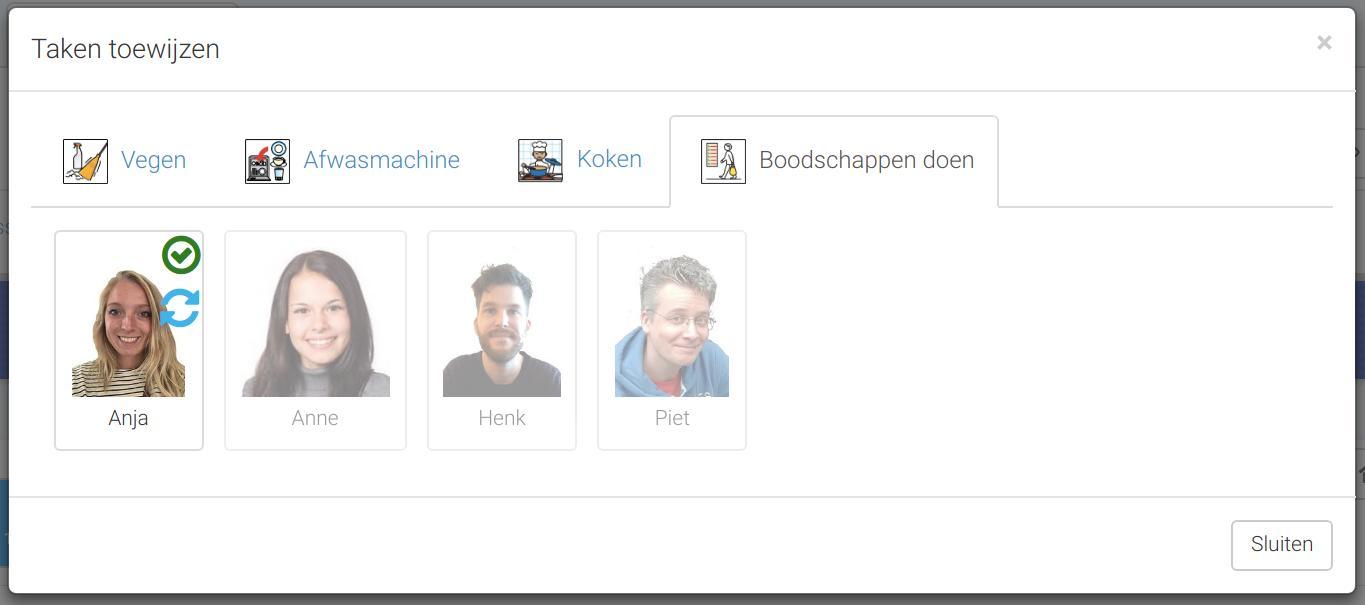Click the greyed name label Piet
This screenshot has height=605, width=1365.
click(672, 418)
